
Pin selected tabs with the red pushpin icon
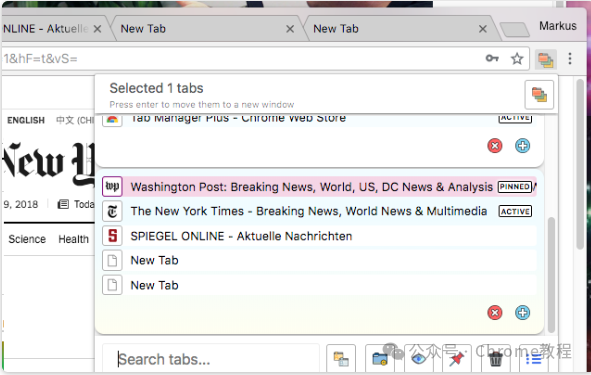coord(457,359)
